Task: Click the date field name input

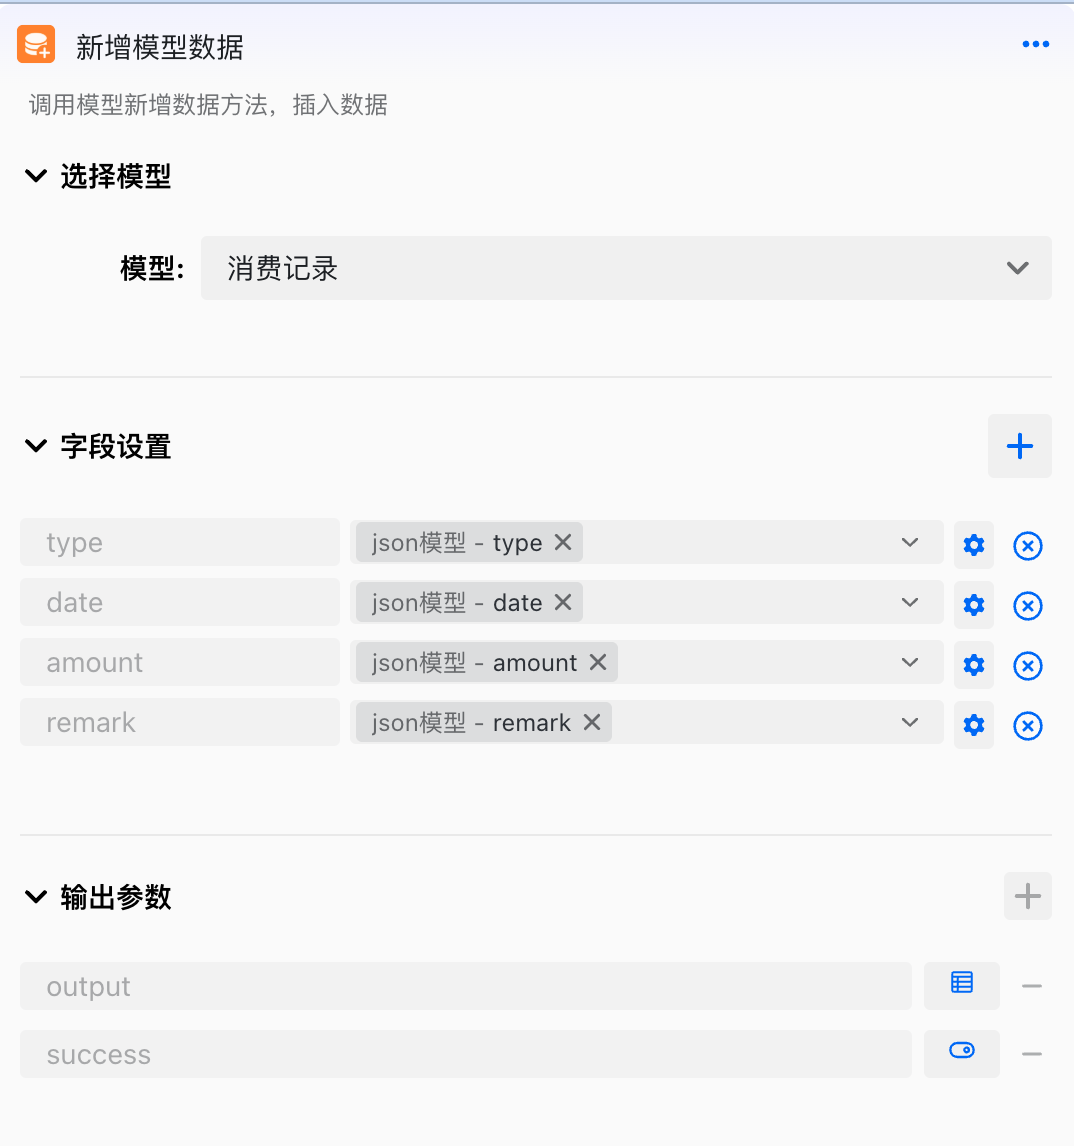Action: [180, 602]
